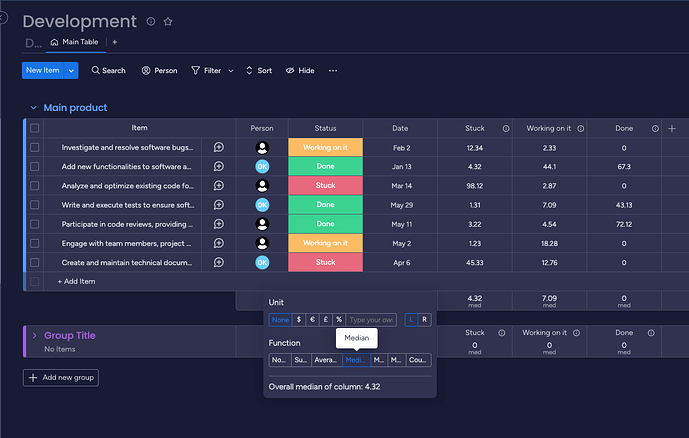Open the New Item dropdown arrow

coord(71,71)
